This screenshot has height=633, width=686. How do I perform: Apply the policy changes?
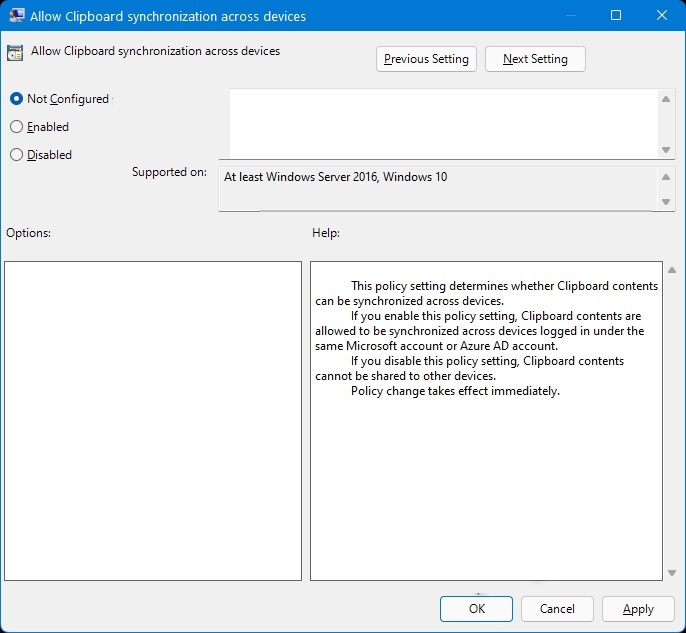[x=638, y=609]
